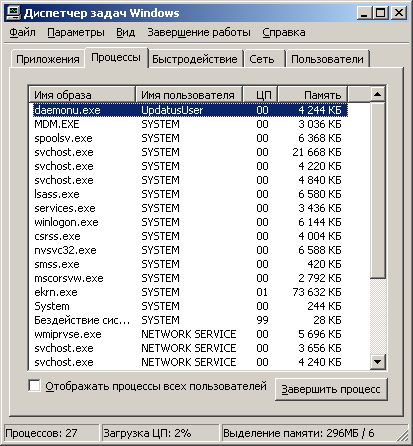Minimize the Task Manager window
Viewport: 413px width, 446px height.
pos(364,13)
